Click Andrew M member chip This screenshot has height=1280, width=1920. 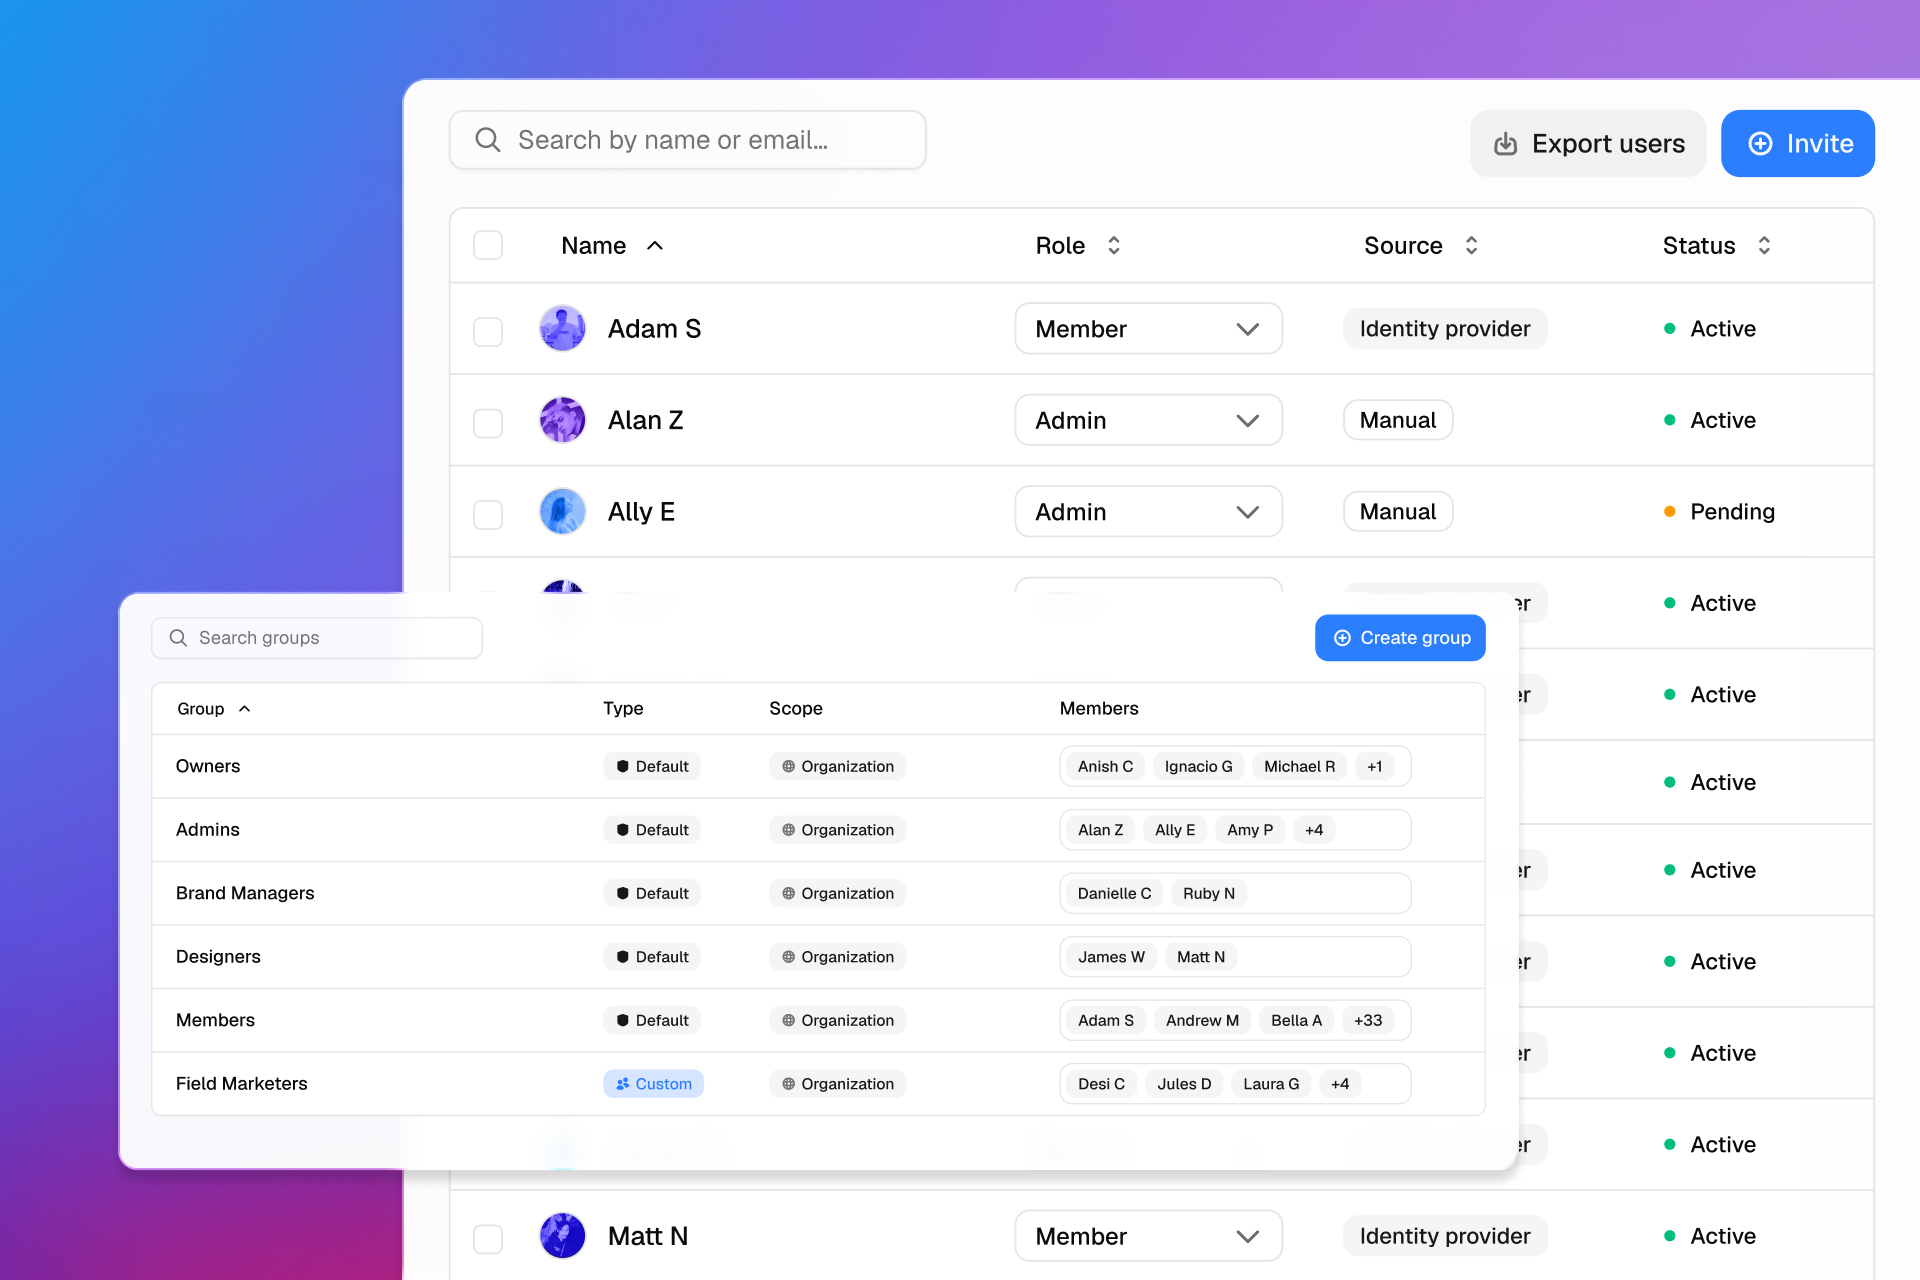pyautogui.click(x=1202, y=1020)
